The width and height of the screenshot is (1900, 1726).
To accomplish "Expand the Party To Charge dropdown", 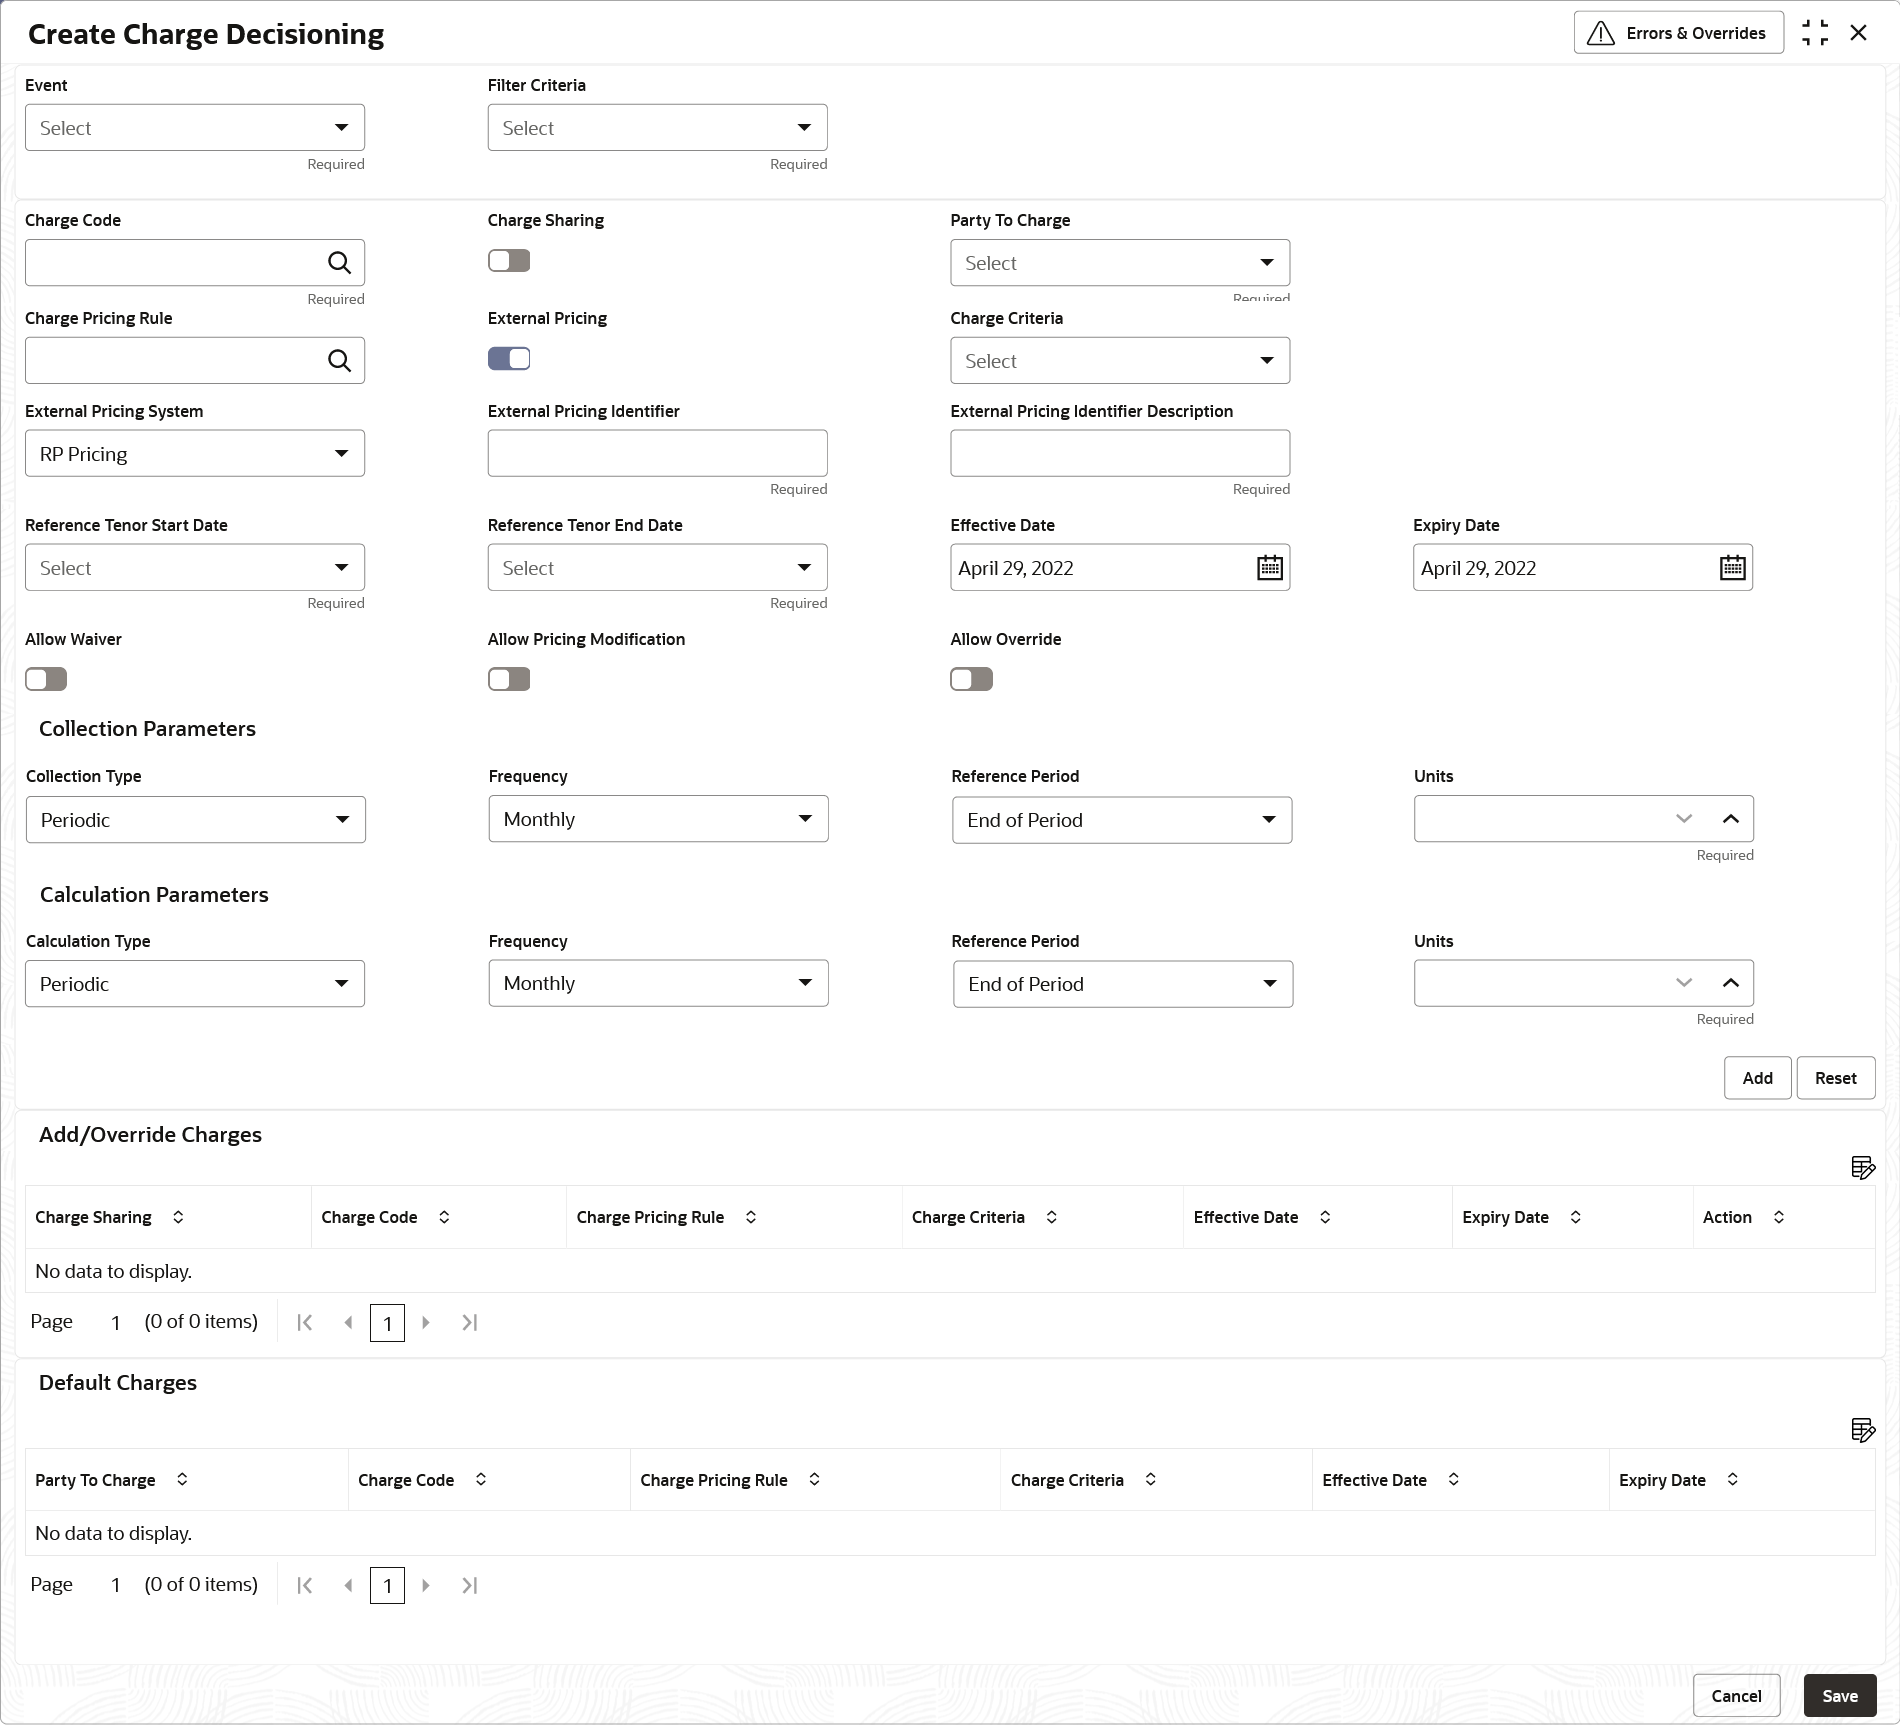I will click(1120, 263).
